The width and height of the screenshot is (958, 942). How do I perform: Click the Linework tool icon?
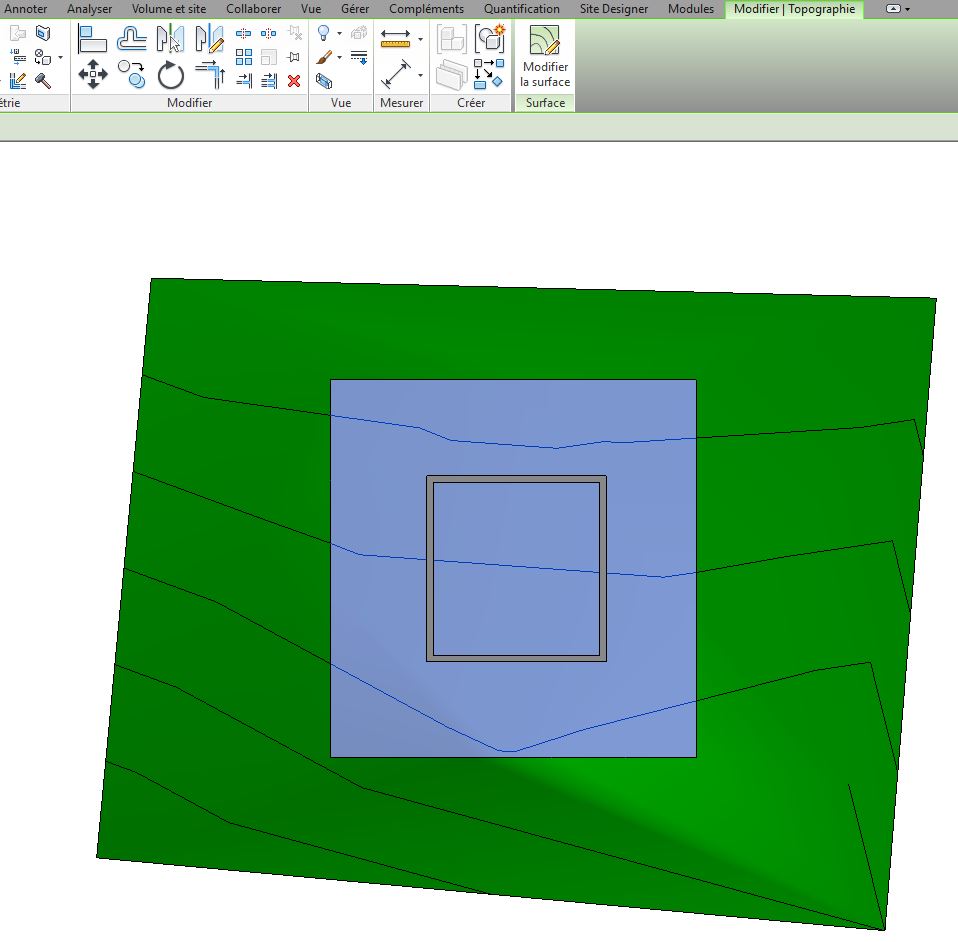click(x=359, y=57)
